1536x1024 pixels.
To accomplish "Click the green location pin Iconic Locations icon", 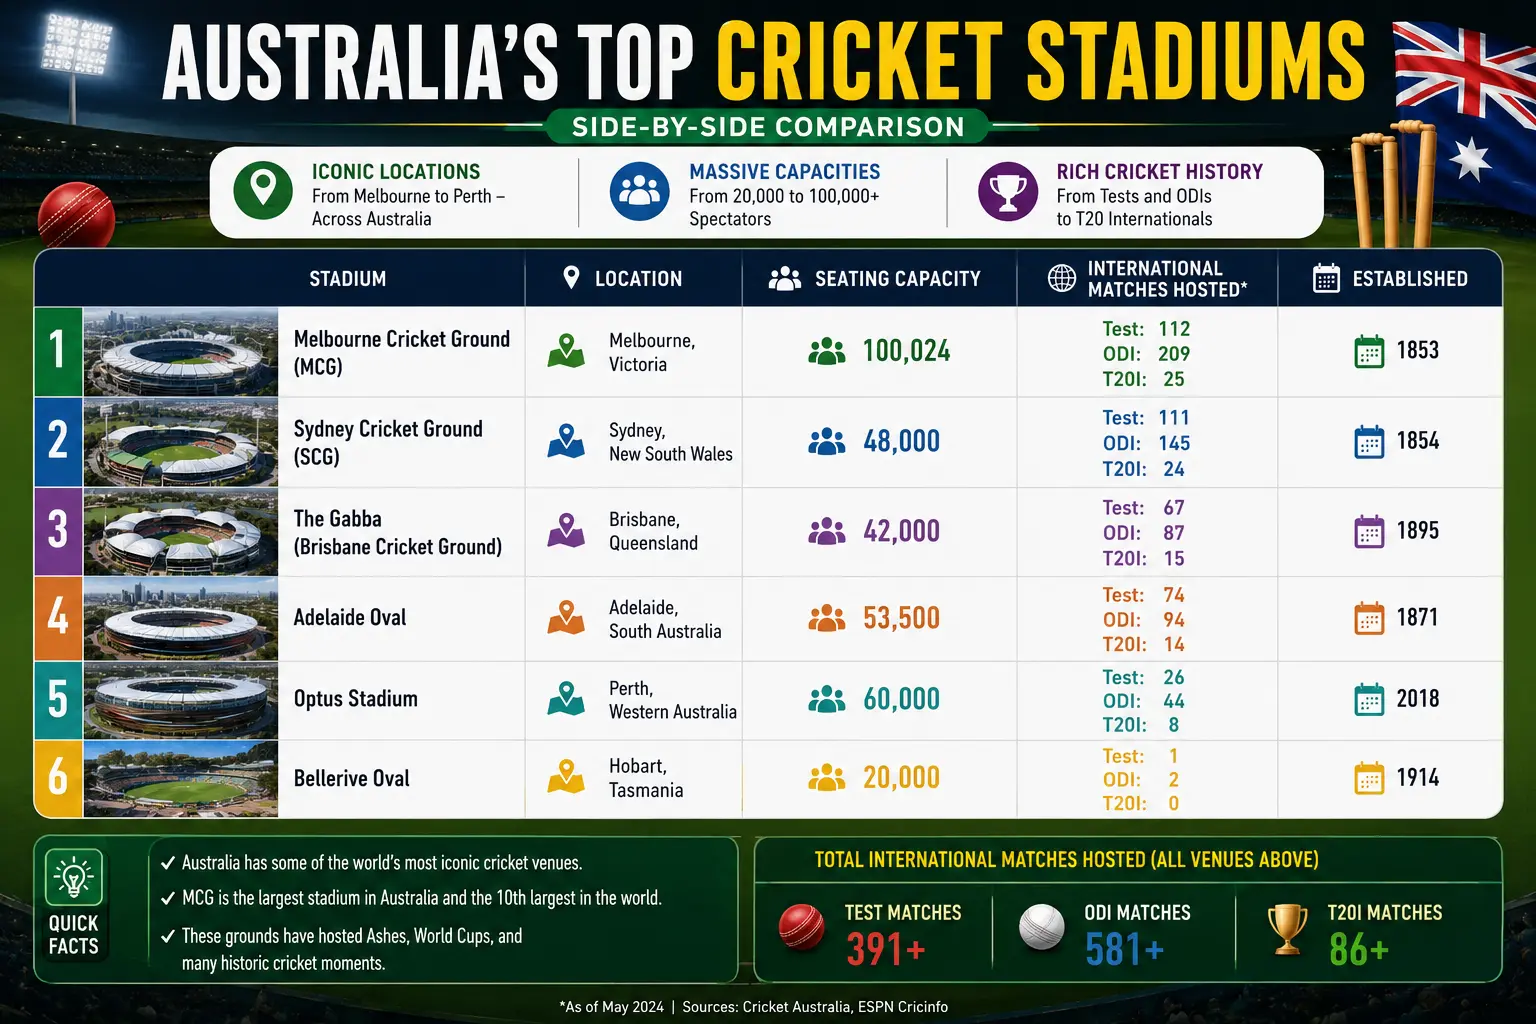I will point(263,190).
